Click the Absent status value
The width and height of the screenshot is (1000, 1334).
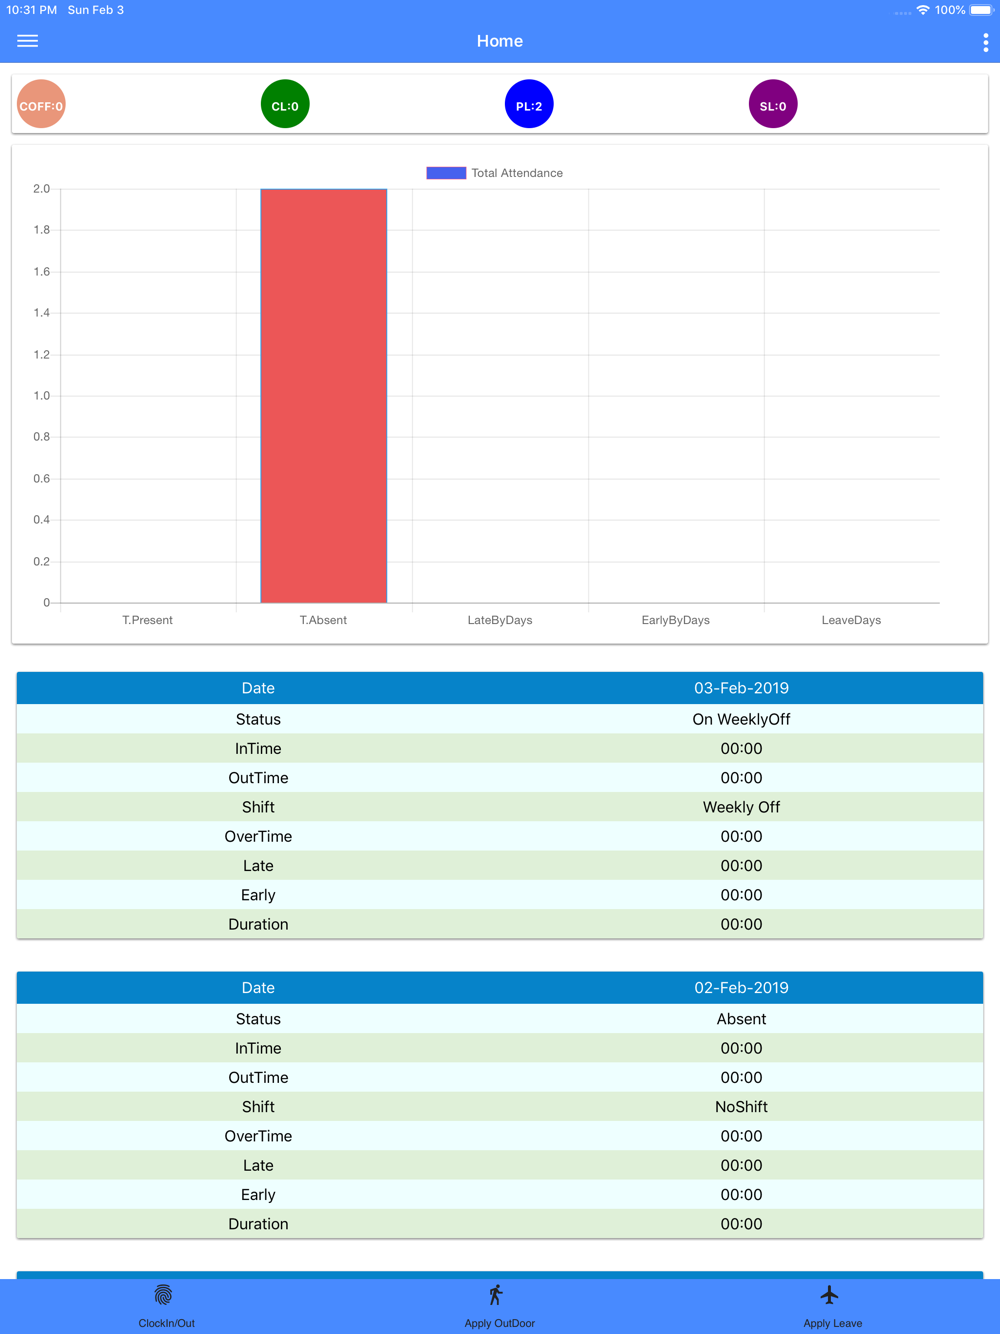[741, 1019]
